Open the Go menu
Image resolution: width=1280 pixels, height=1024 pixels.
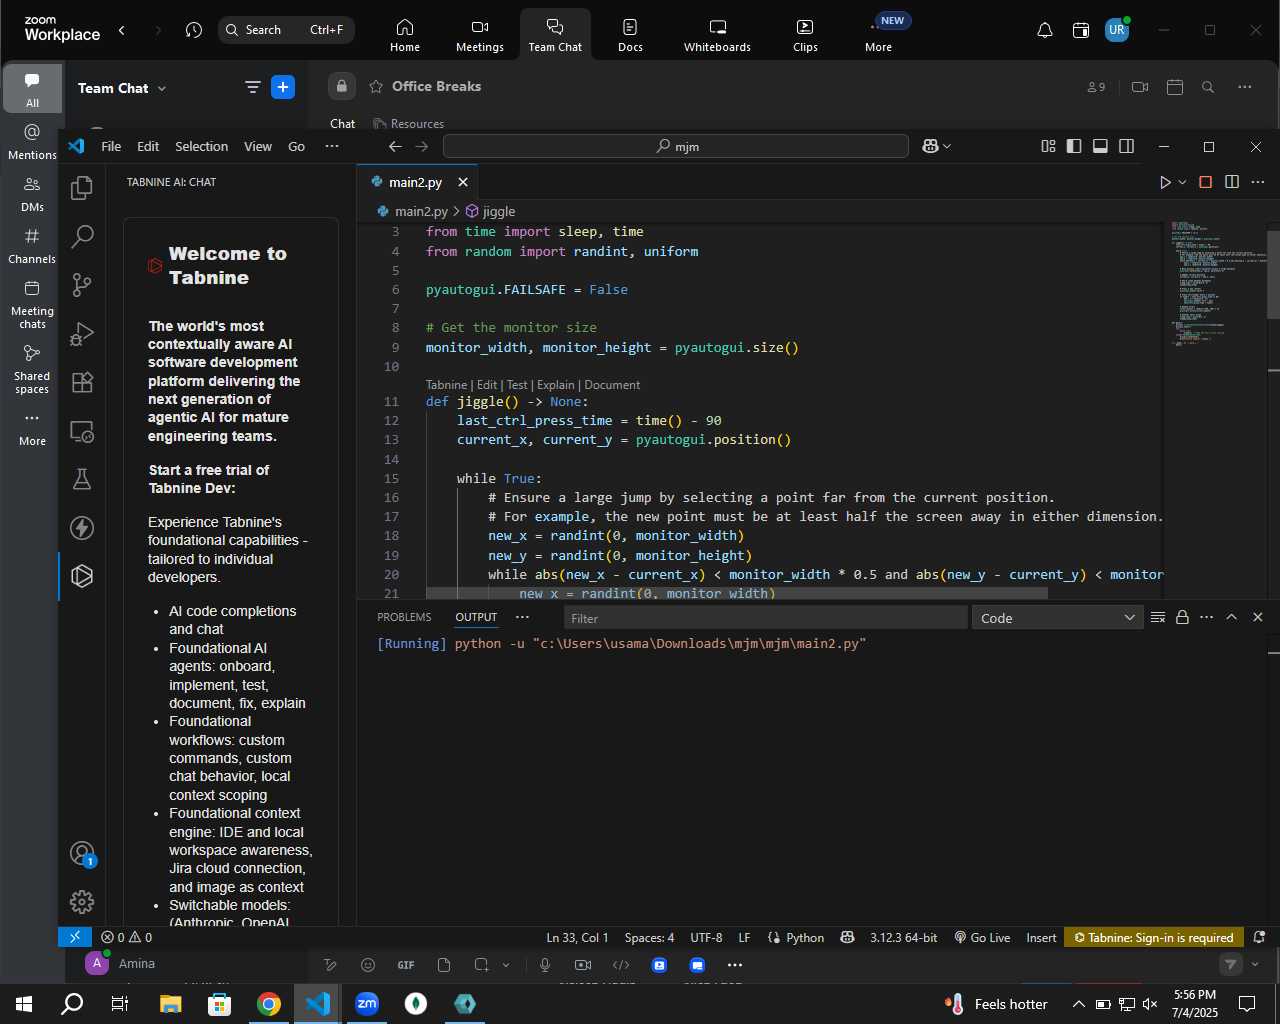pyautogui.click(x=296, y=146)
